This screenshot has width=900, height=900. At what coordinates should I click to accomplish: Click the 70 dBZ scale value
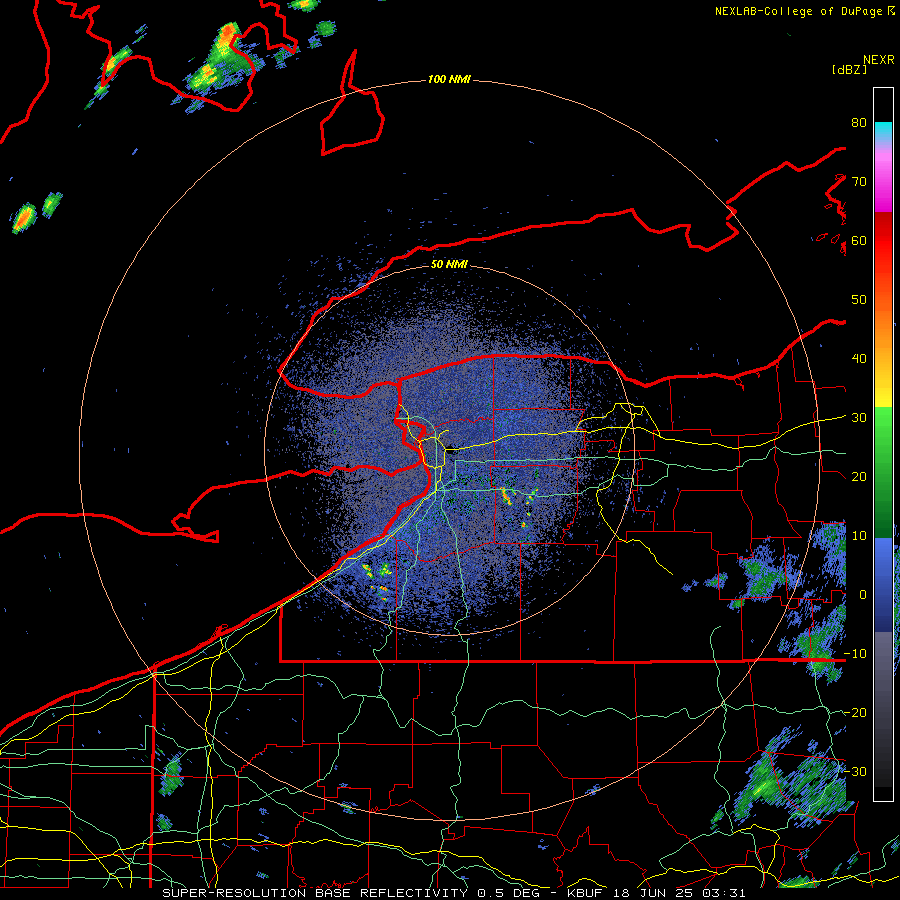tap(859, 182)
